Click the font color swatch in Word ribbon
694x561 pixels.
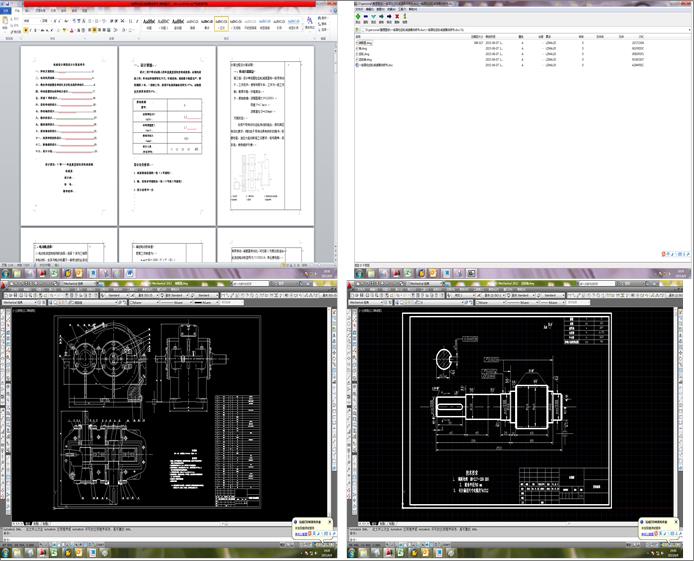click(x=71, y=30)
